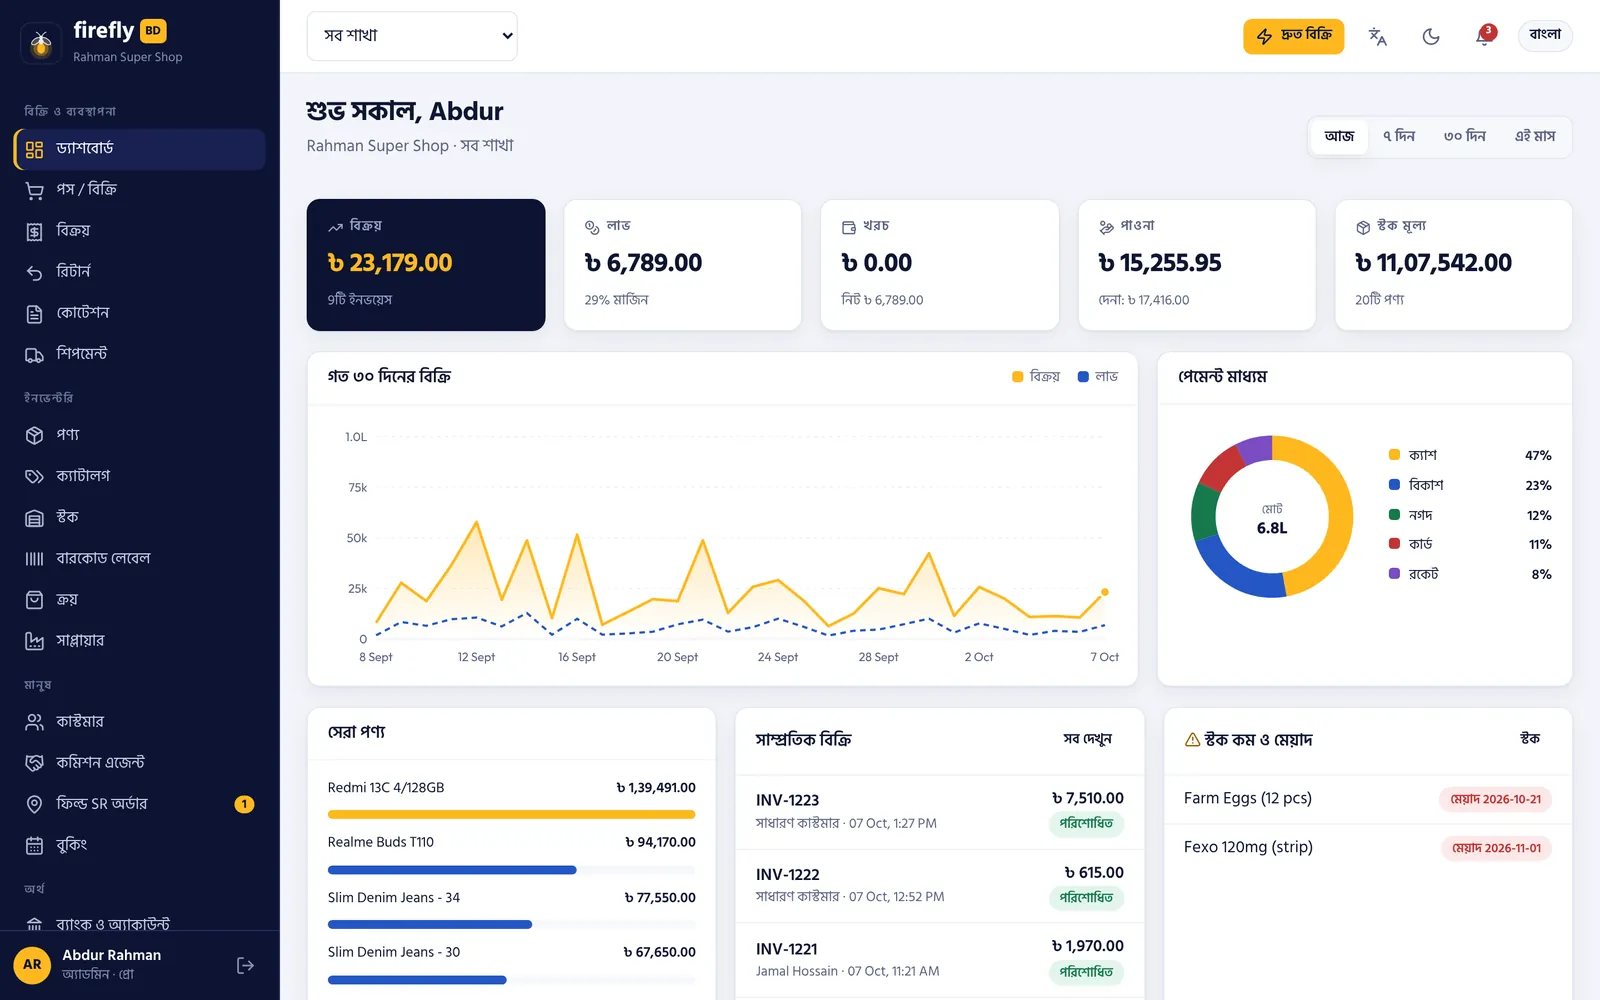Click the নগদ payment legend entry
Screen dimensions: 1600x1000
(x=1470, y=515)
